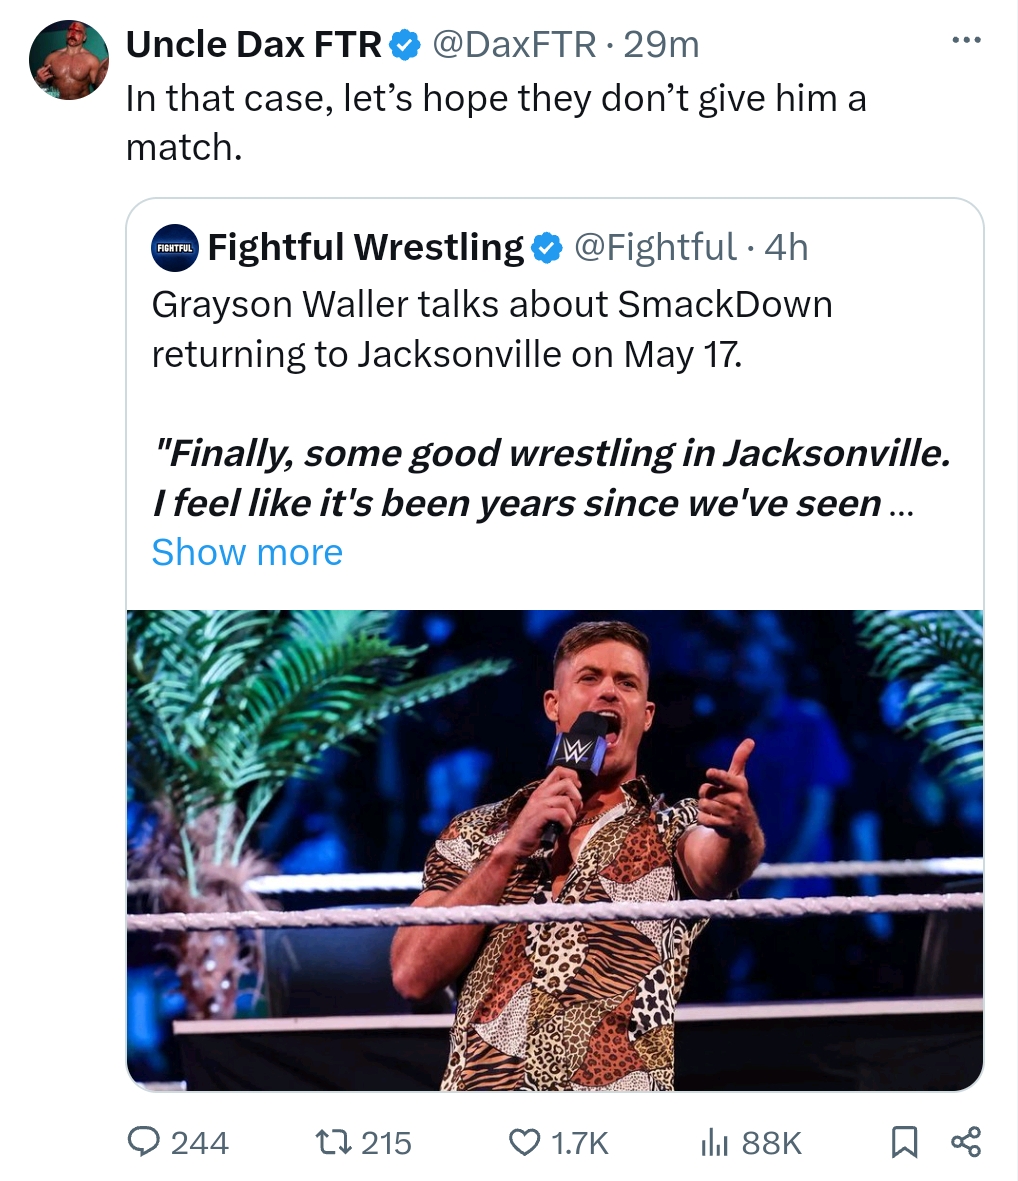1018x1181 pixels.
Task: Expand quoted tweet with Show more
Action: point(247,552)
